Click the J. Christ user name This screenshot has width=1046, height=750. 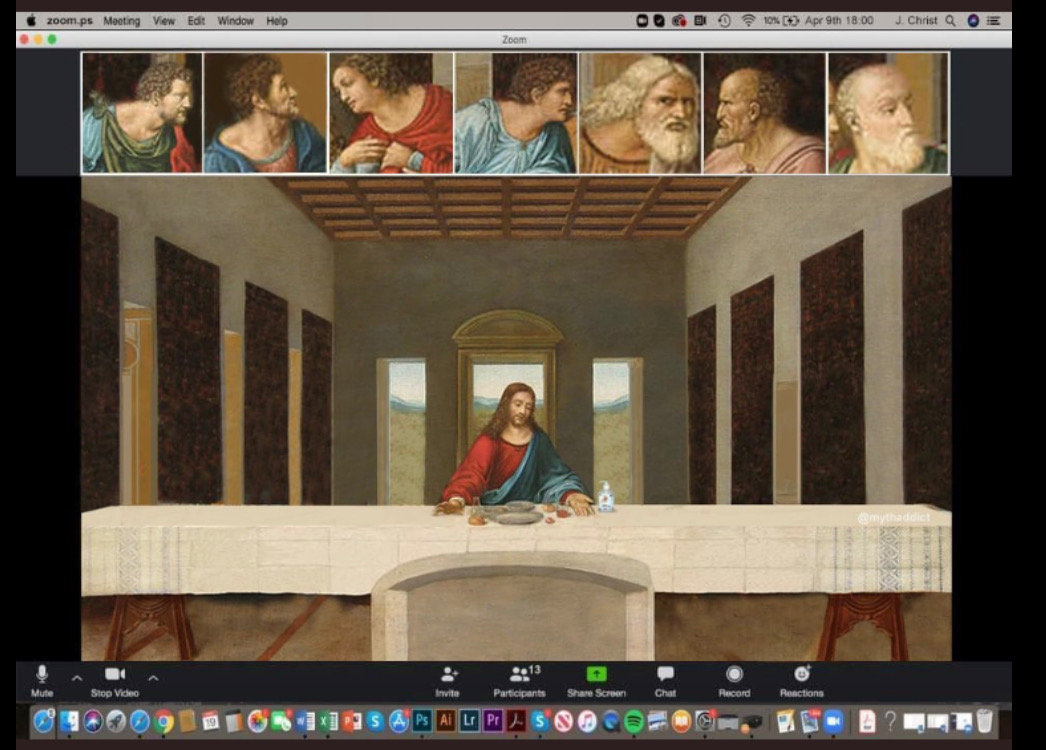[915, 20]
